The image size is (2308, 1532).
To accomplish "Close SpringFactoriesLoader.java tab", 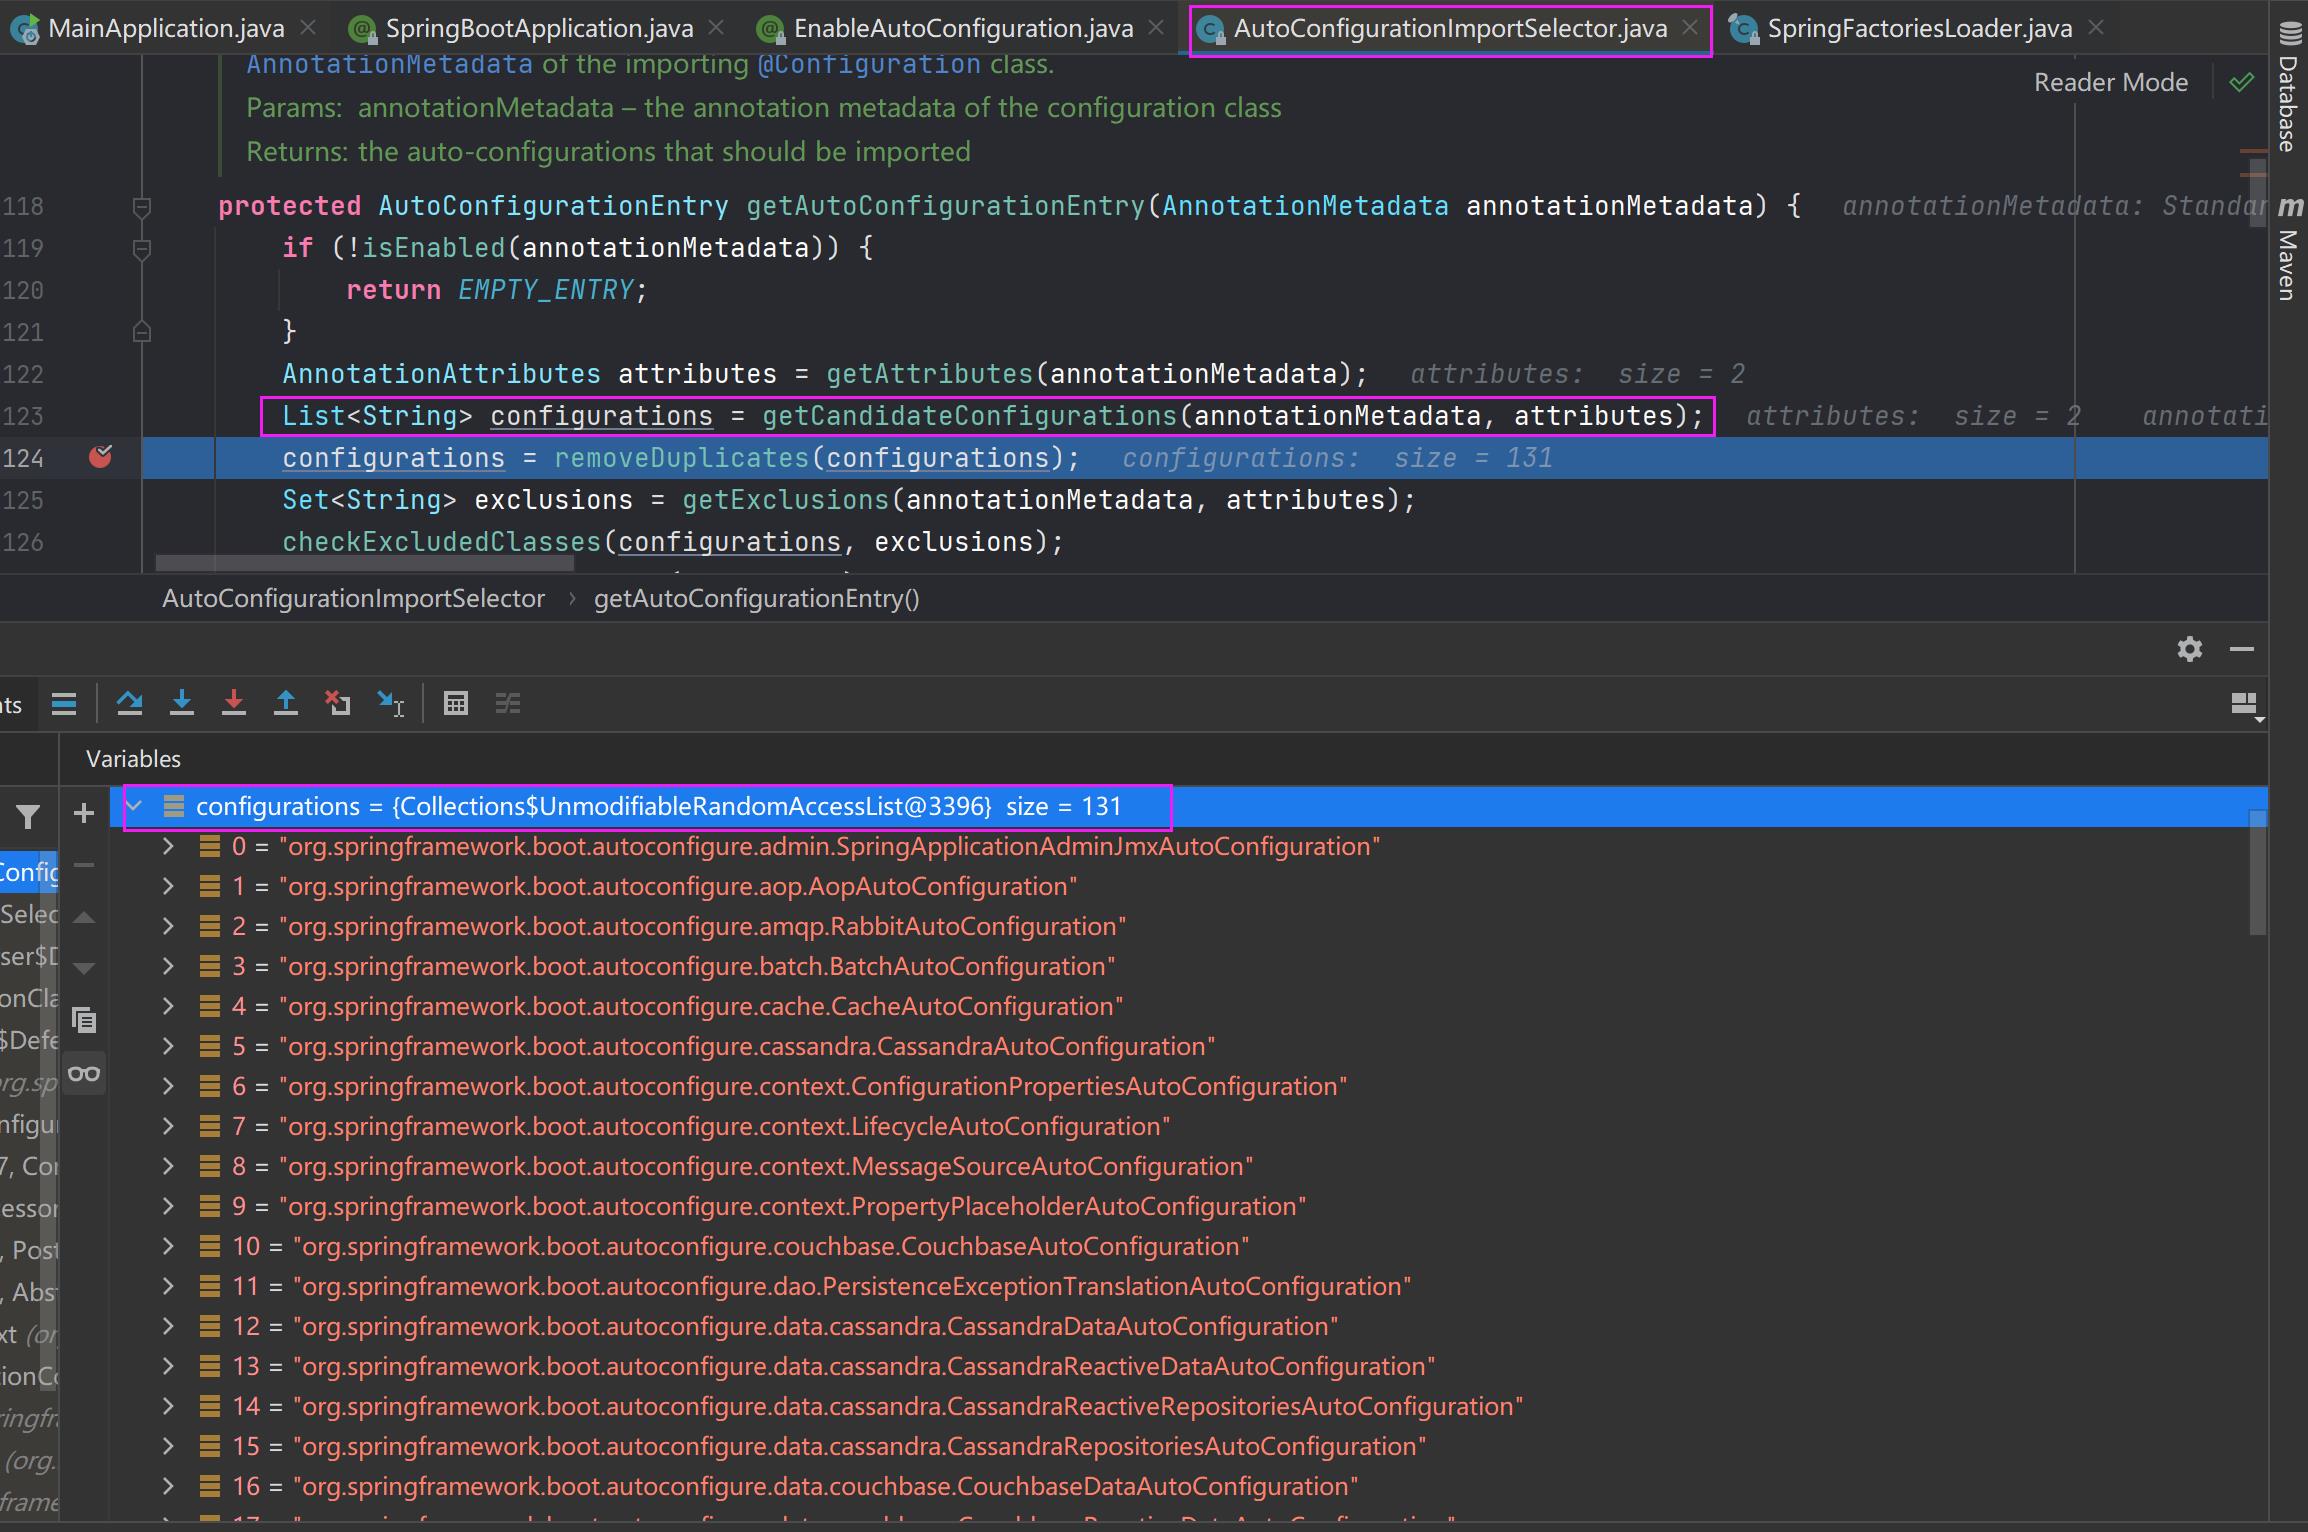I will pos(2096,28).
